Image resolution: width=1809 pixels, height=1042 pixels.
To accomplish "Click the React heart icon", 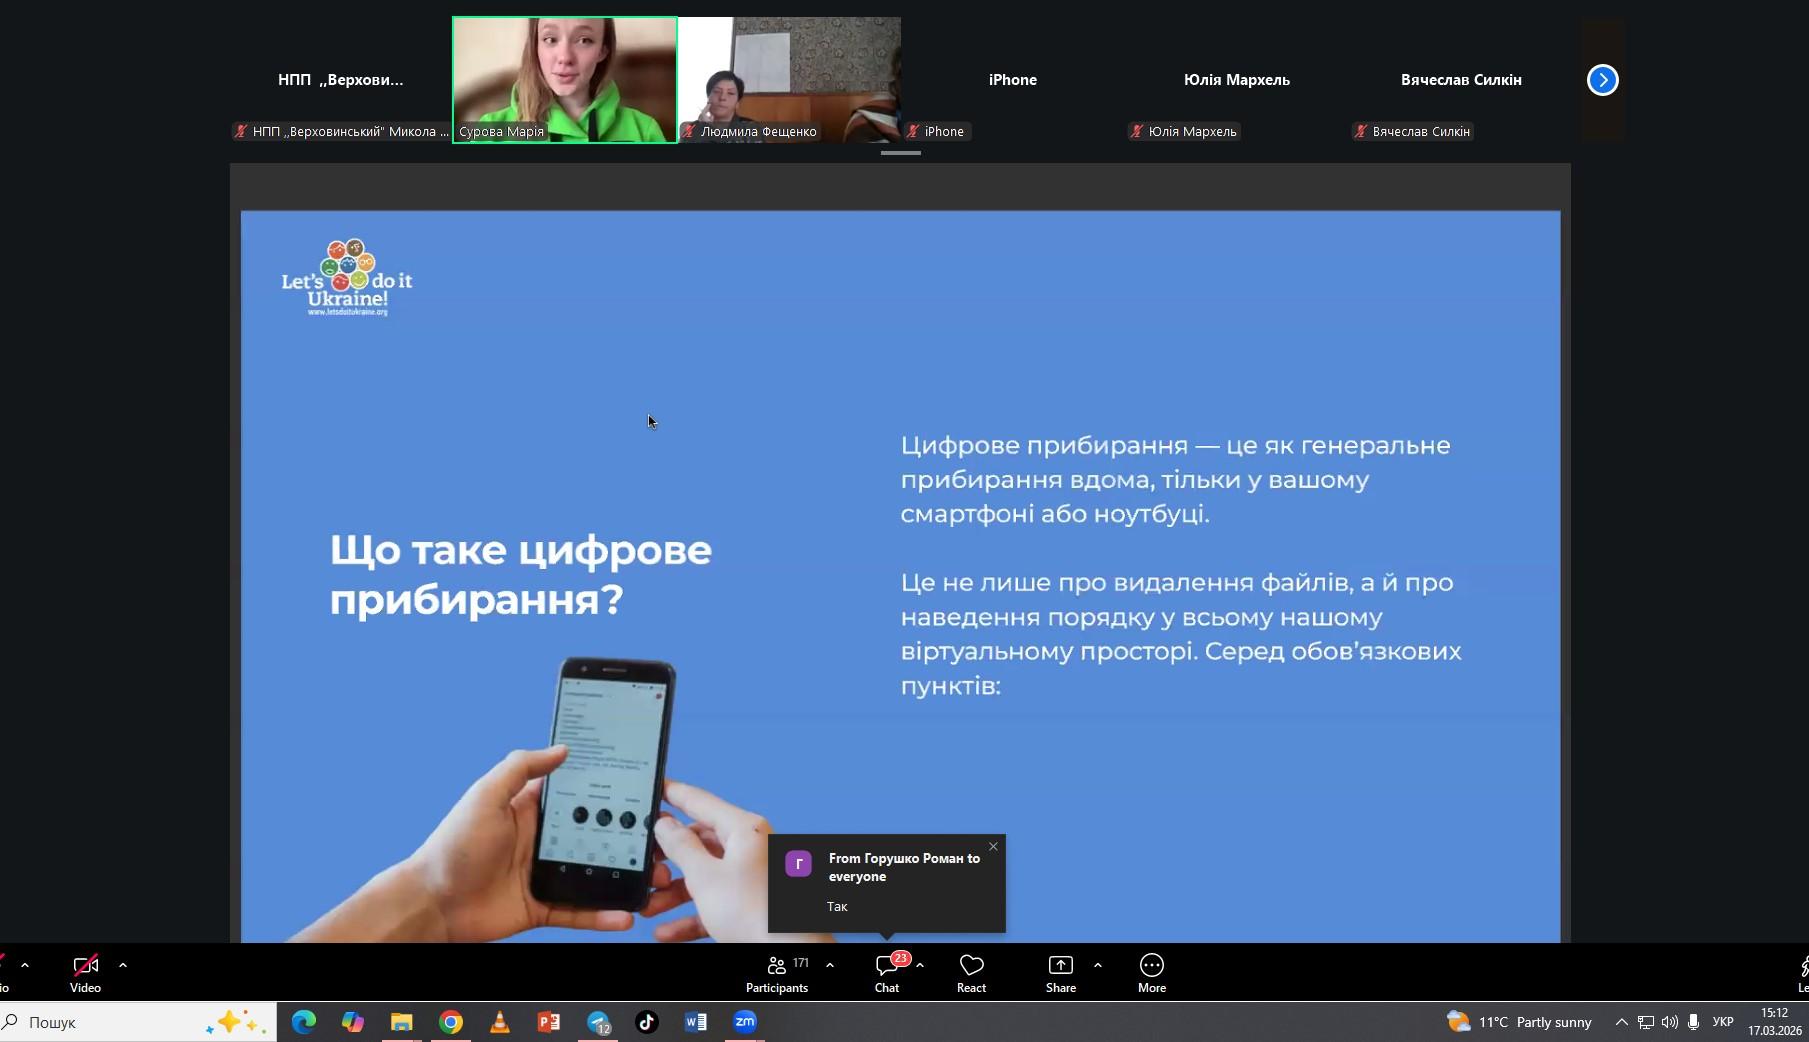I will pos(971,973).
